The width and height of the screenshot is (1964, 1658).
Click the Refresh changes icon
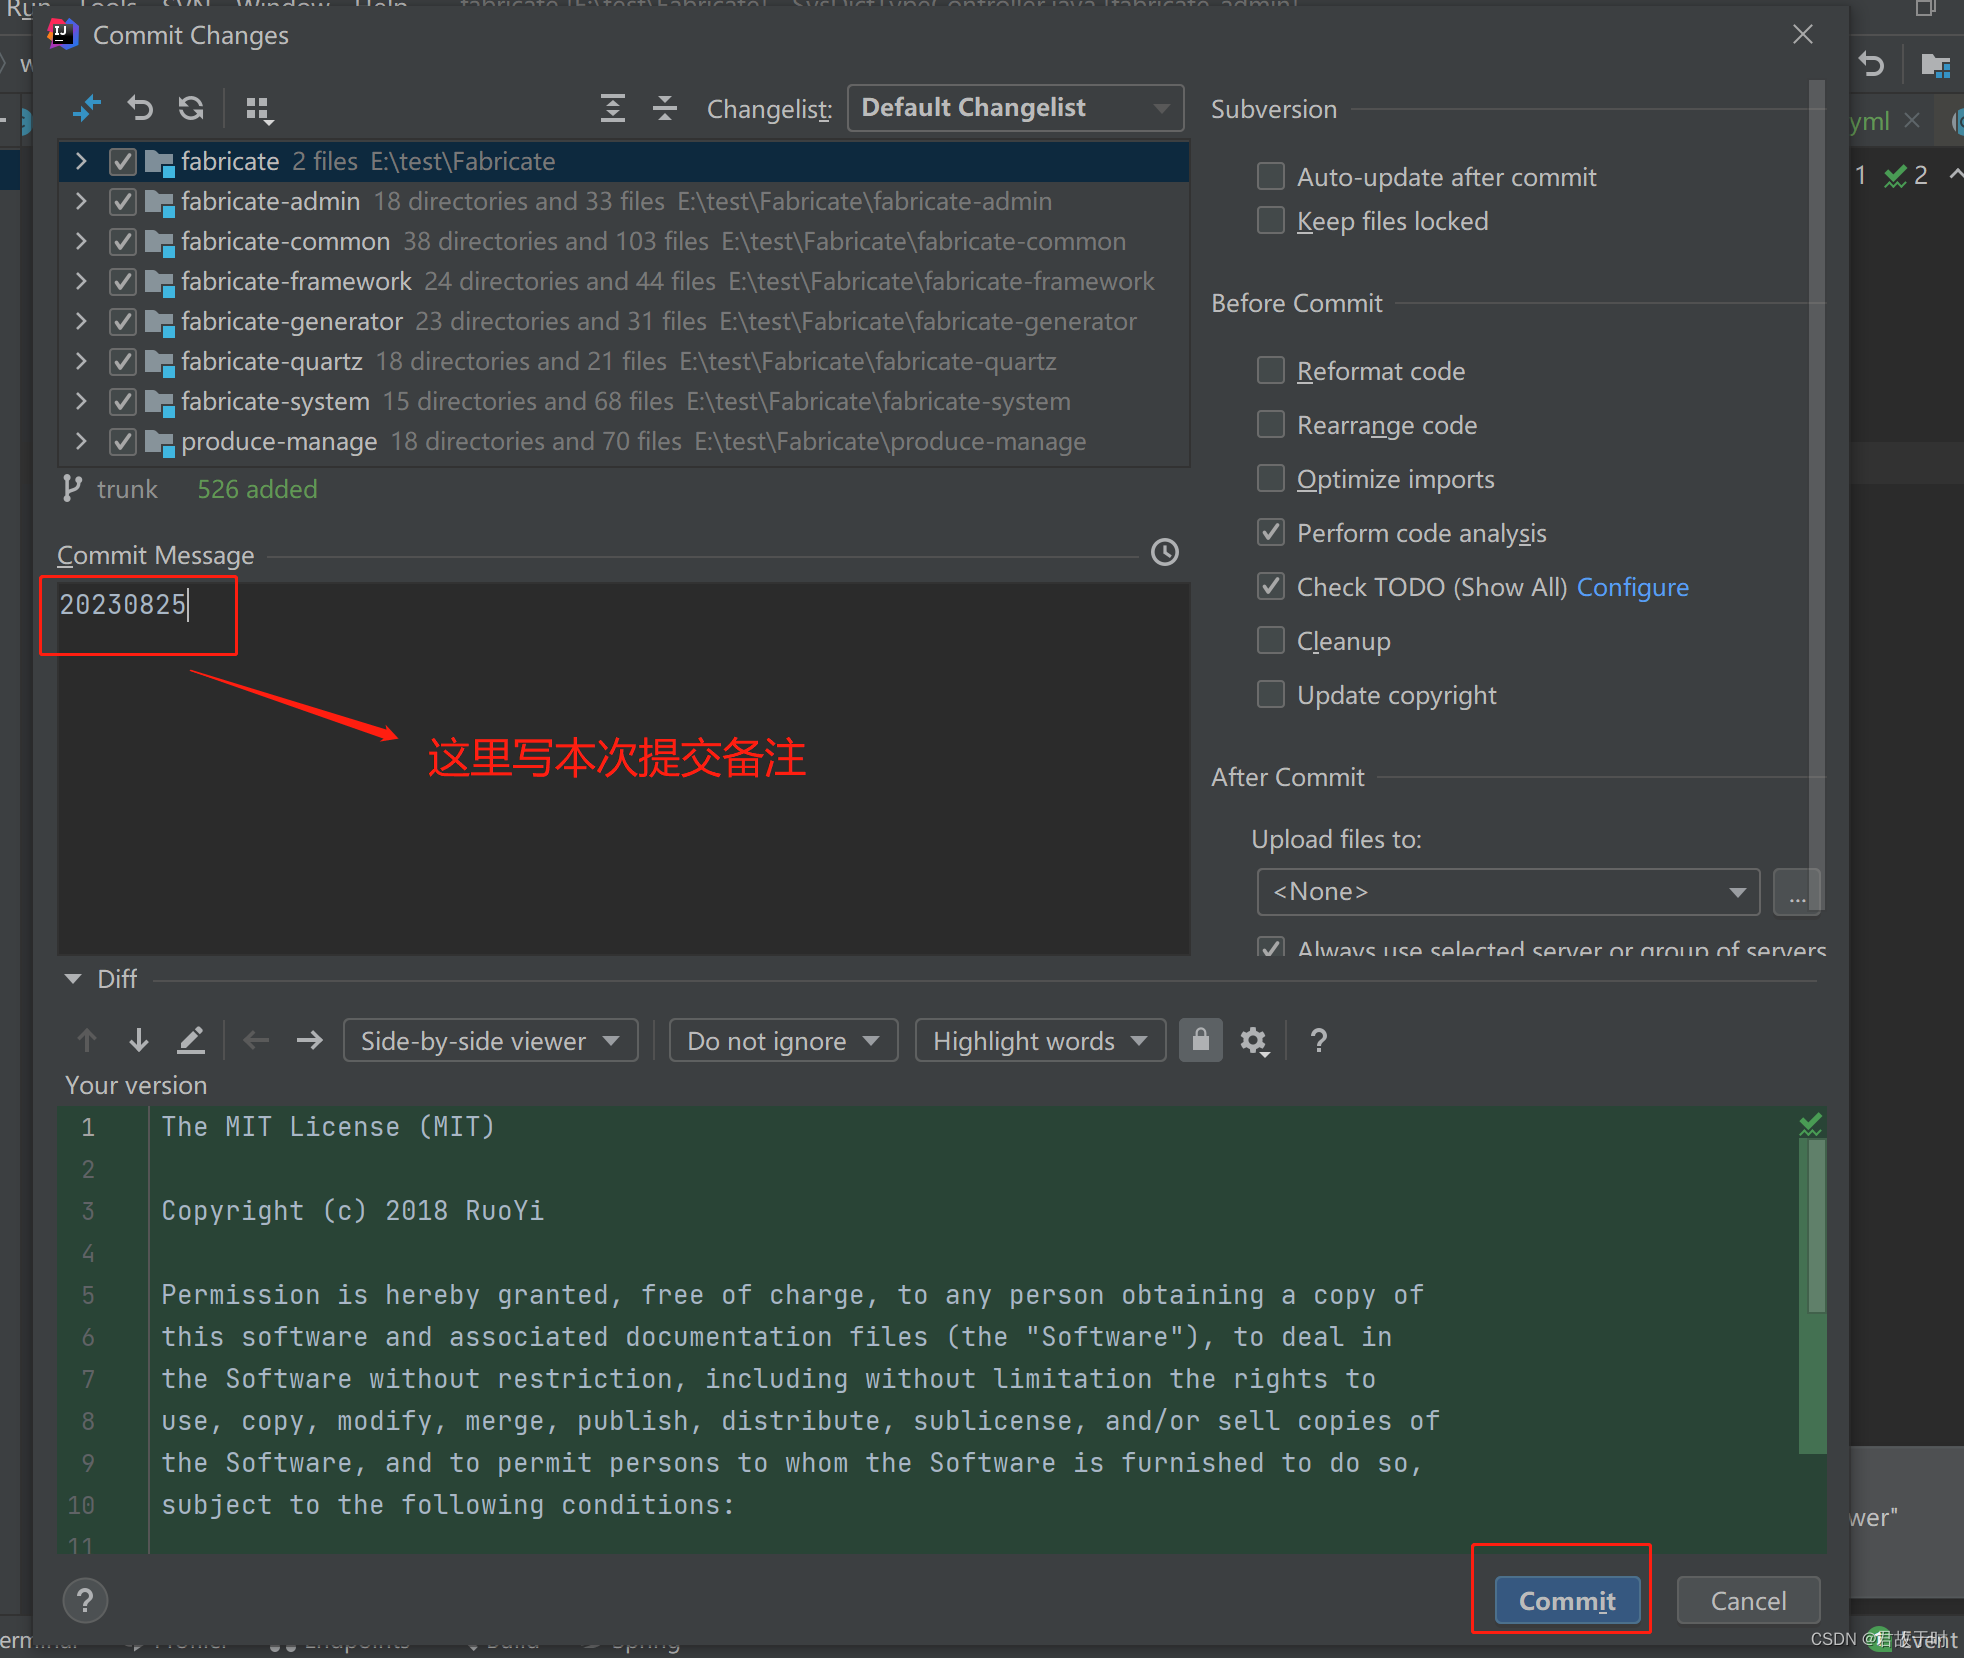(191, 108)
